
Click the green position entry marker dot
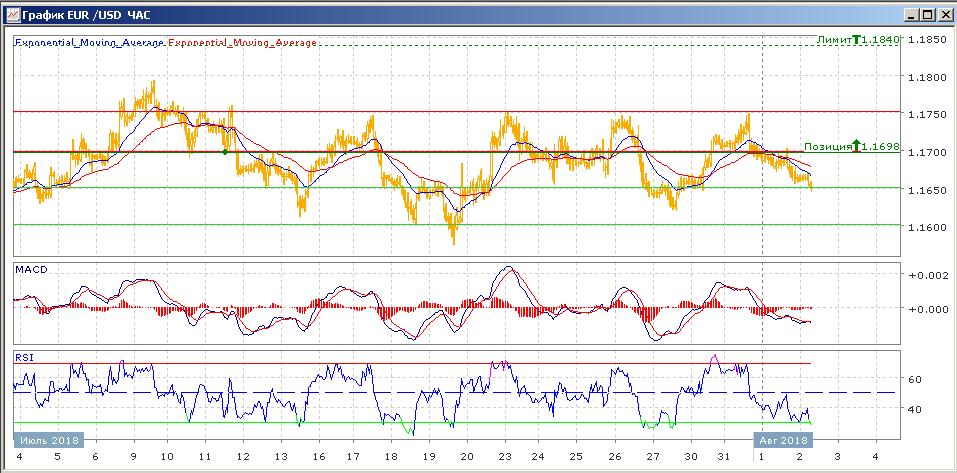point(225,152)
